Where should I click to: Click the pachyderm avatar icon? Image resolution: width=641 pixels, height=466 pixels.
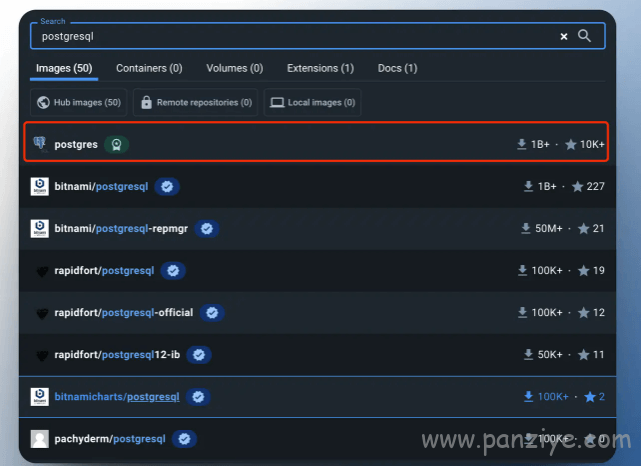(x=40, y=439)
